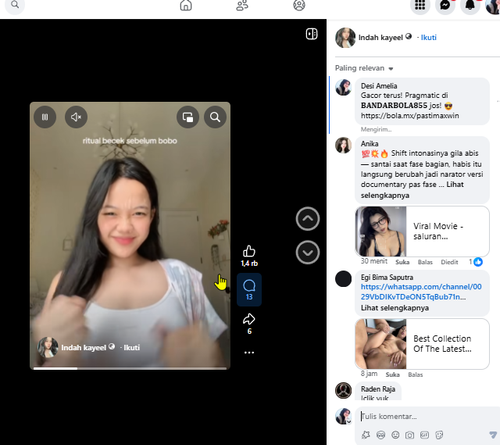Open the Paling relevan sort dropdown
Image resolution: width=500 pixels, height=445 pixels.
click(x=364, y=68)
